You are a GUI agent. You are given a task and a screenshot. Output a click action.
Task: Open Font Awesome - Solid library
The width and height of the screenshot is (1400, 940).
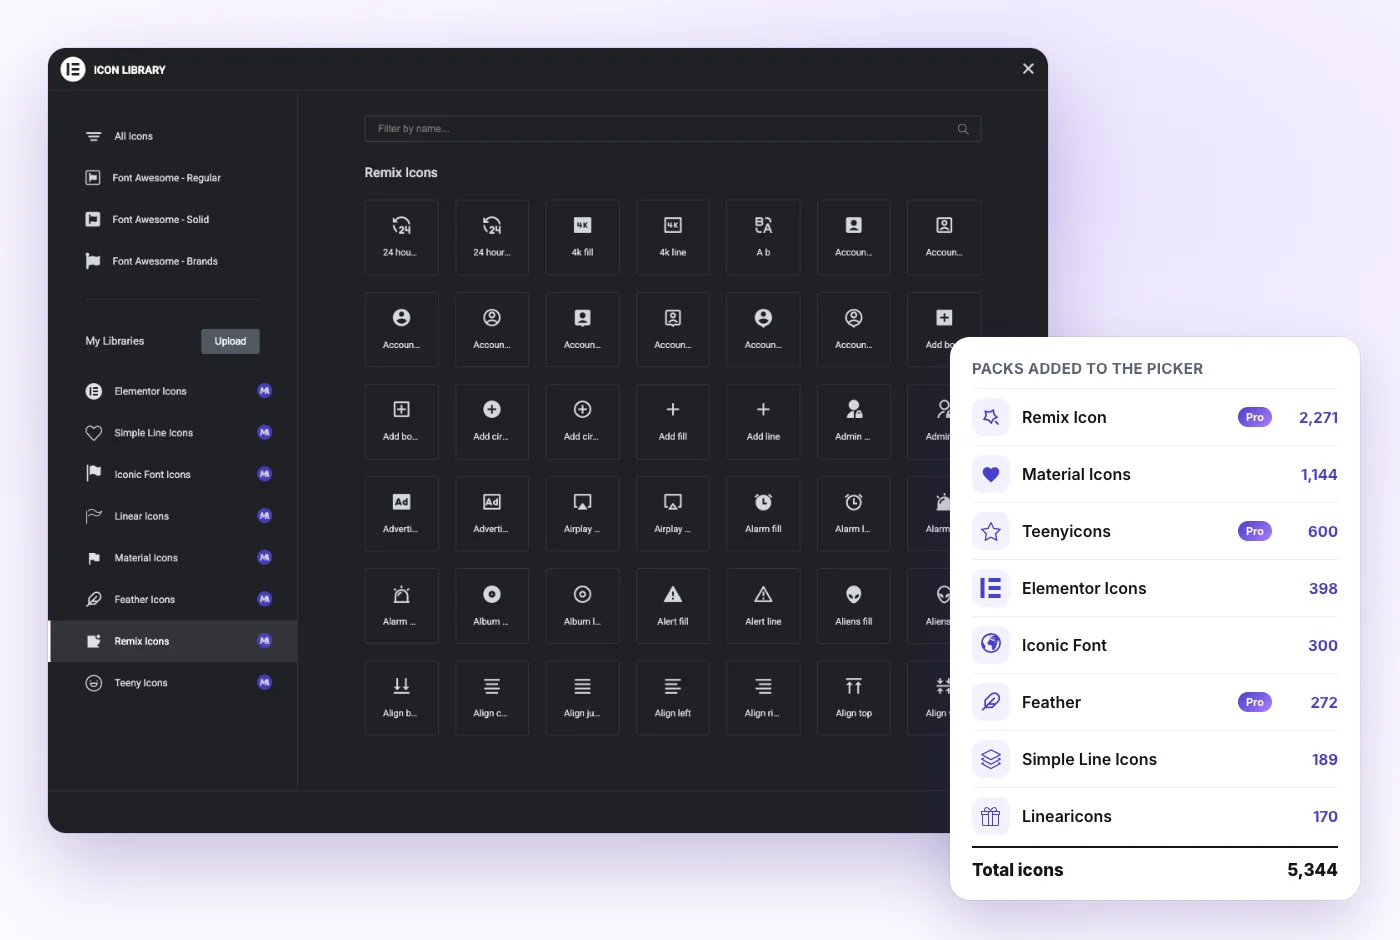(x=172, y=219)
